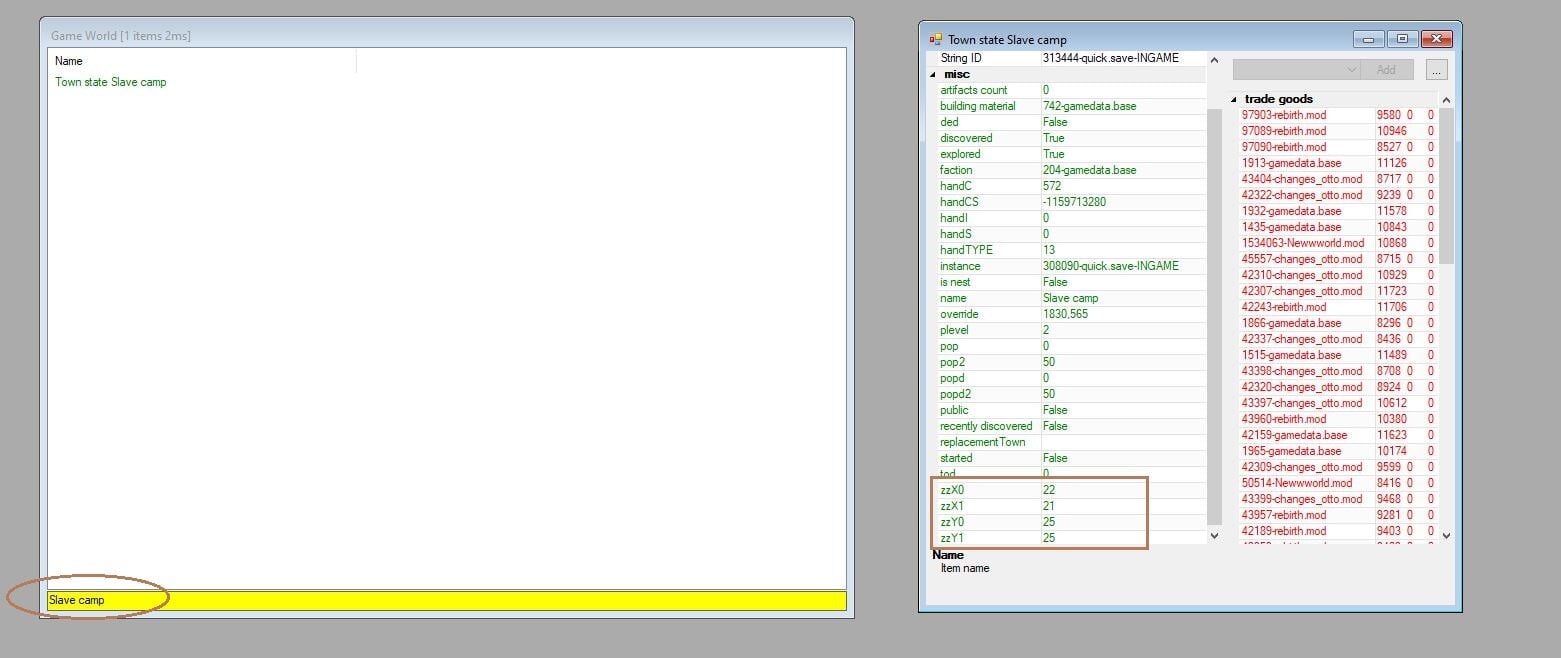Viewport: 1561px width, 658px height.
Task: Click faction value 204-gamedata.base
Action: pos(1090,170)
